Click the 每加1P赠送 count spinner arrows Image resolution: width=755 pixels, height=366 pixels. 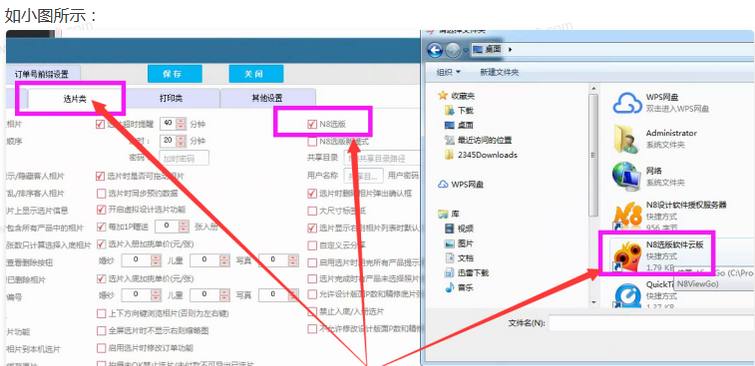(184, 226)
